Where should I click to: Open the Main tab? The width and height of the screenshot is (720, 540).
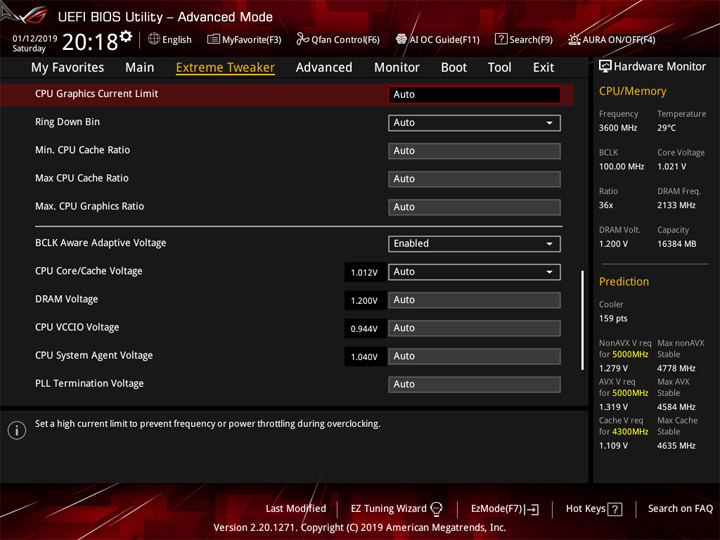tap(140, 68)
